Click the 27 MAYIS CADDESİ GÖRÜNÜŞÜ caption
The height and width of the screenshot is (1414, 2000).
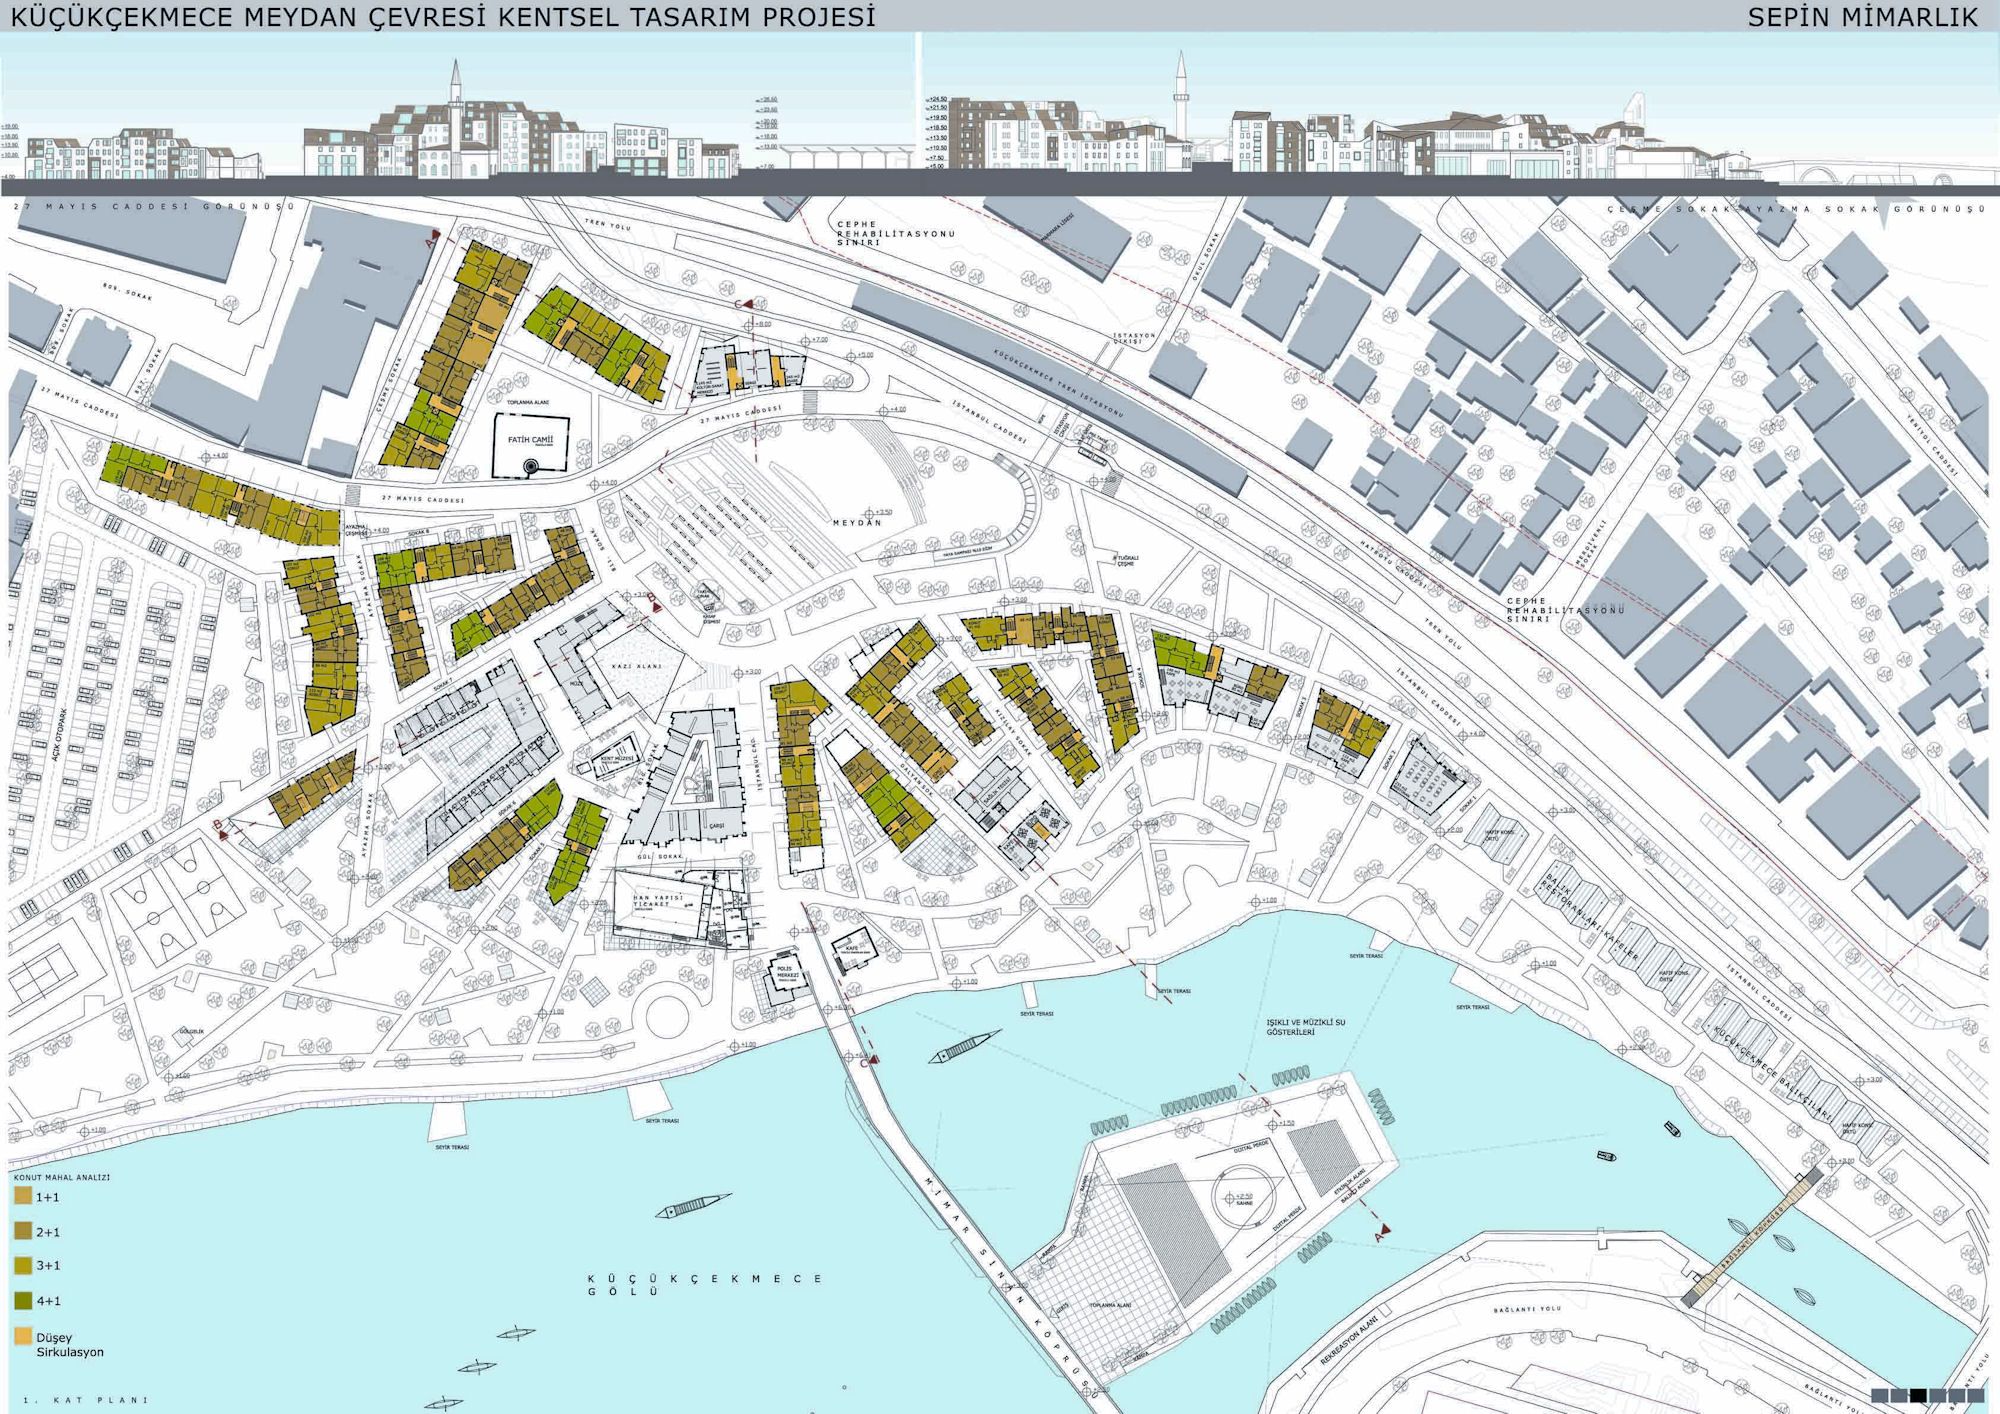[x=154, y=206]
